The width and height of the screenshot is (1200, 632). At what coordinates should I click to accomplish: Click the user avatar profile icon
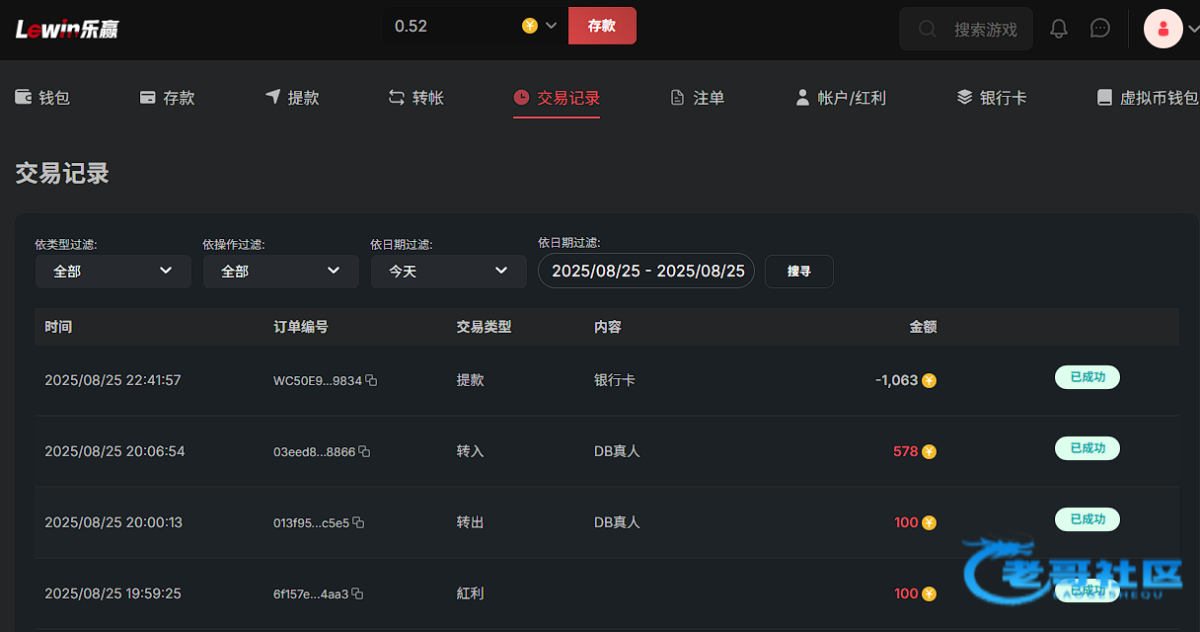tap(1162, 29)
